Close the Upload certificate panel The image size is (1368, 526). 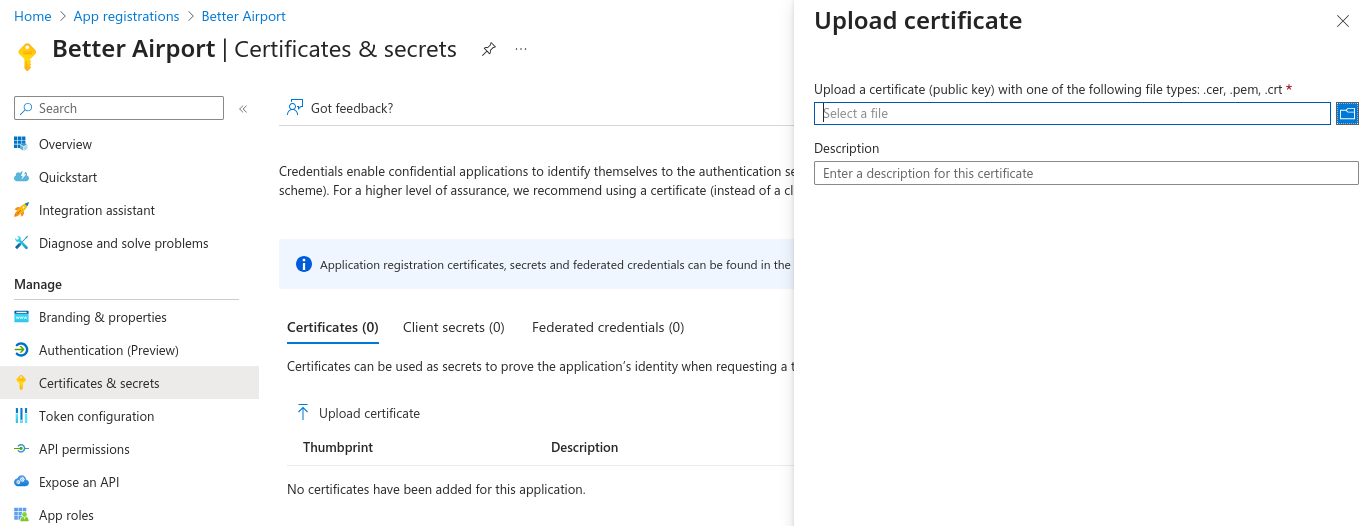point(1343,21)
